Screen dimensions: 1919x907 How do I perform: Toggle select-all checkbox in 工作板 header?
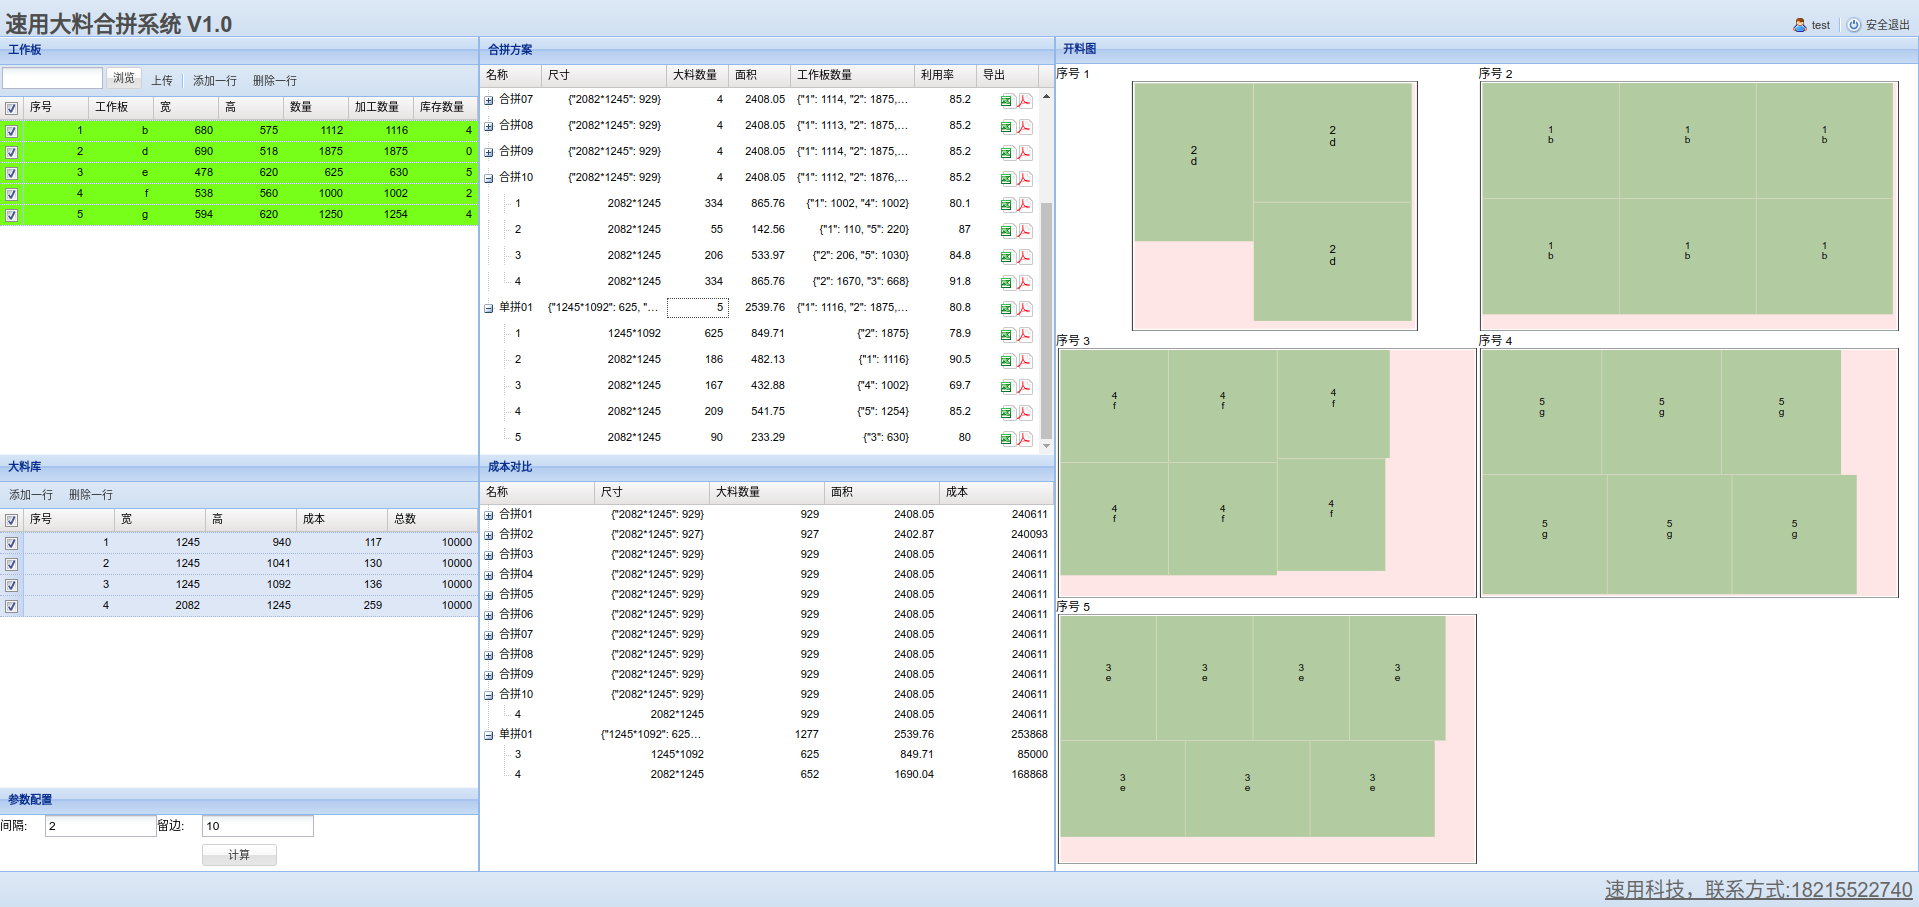(x=11, y=108)
